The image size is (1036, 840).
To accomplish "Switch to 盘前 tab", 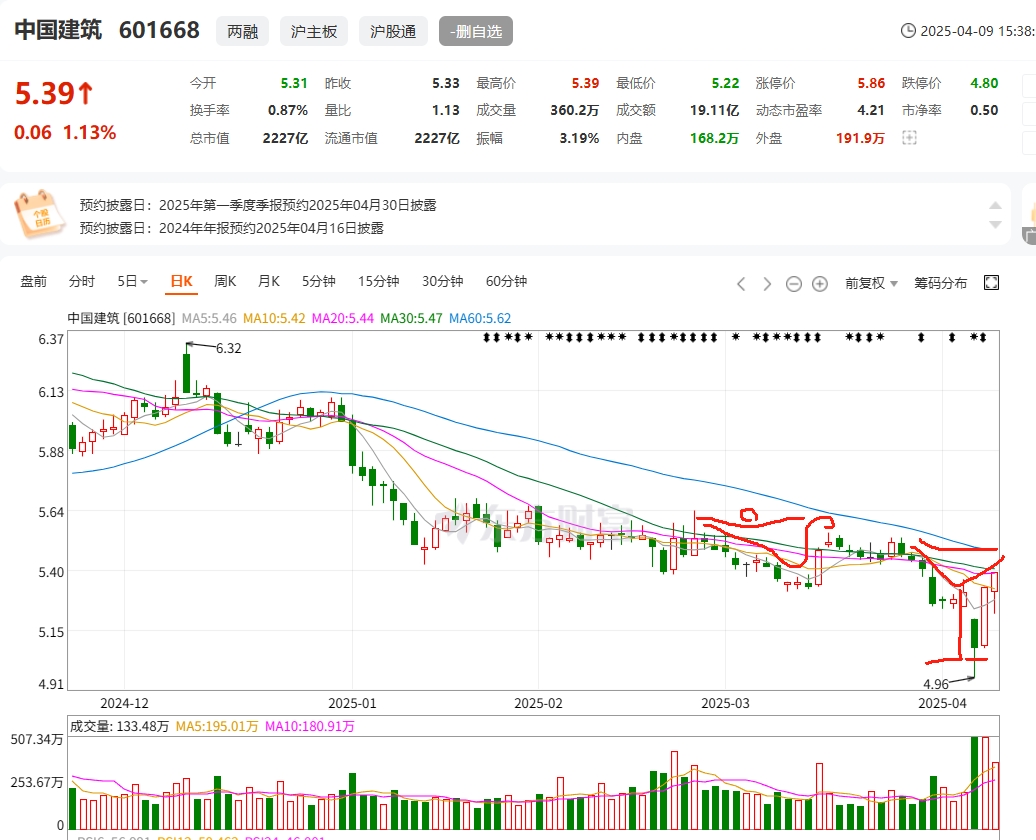I will [x=34, y=282].
